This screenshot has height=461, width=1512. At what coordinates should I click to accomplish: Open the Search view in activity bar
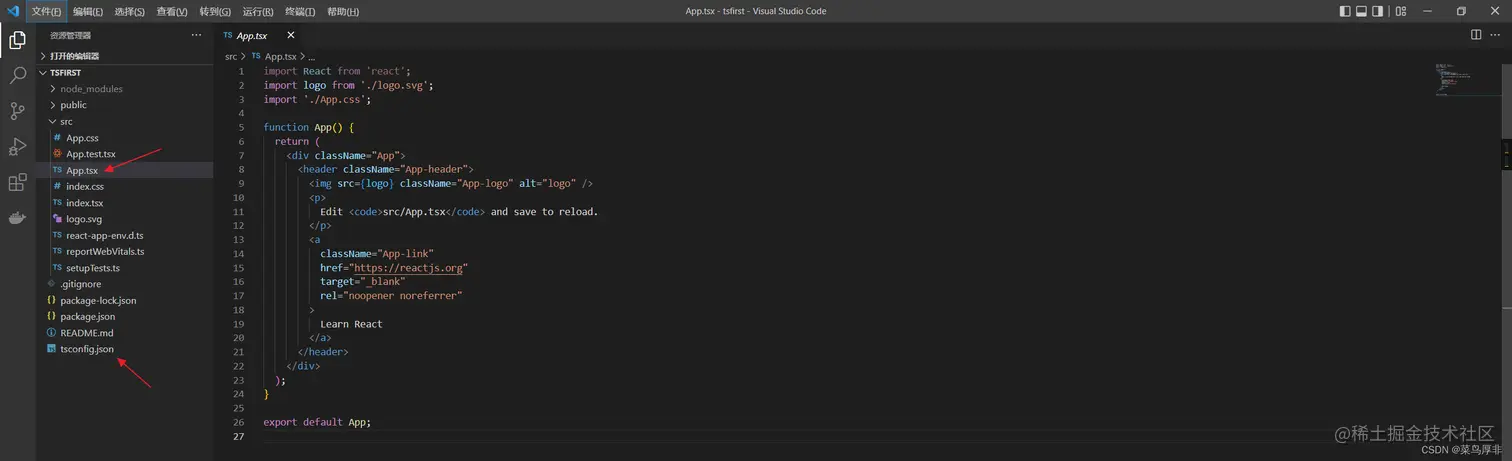pyautogui.click(x=17, y=75)
